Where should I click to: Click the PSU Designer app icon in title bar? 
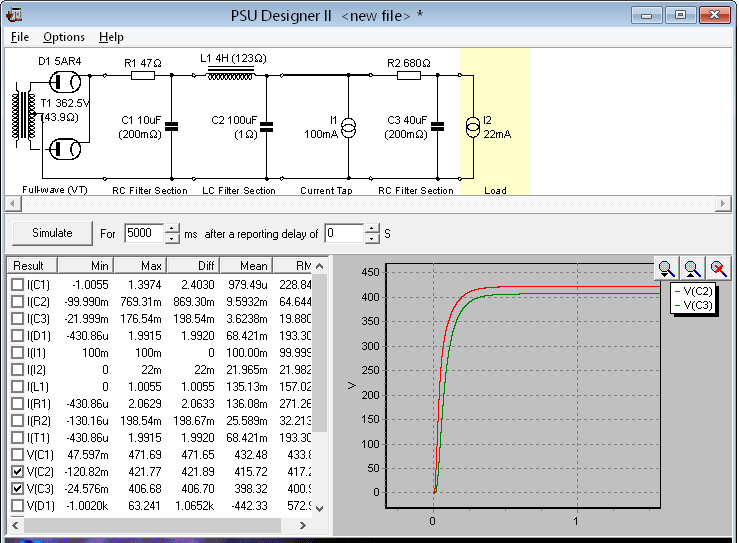pos(14,15)
